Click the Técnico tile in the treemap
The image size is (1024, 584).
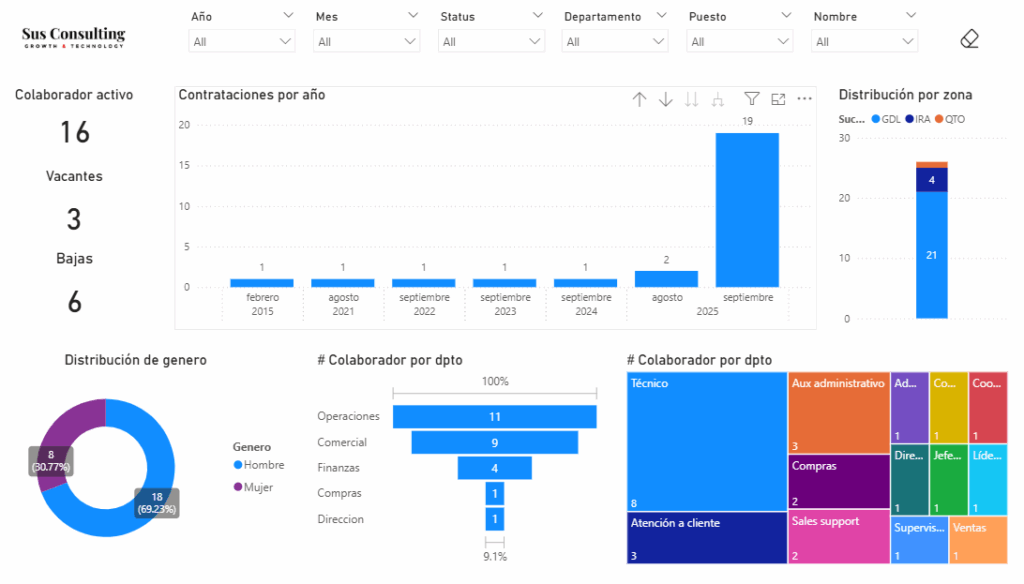pyautogui.click(x=707, y=440)
